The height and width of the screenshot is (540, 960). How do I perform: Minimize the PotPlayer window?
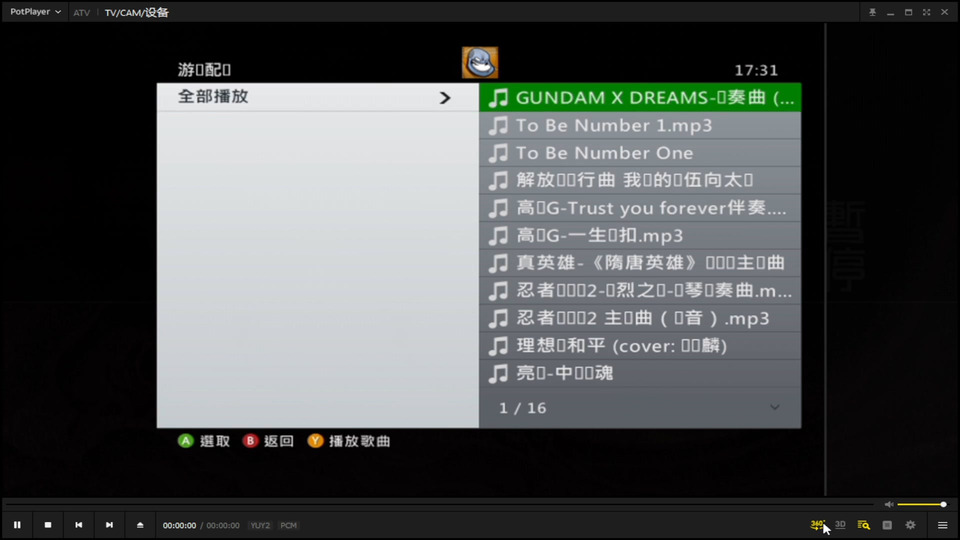coord(890,12)
